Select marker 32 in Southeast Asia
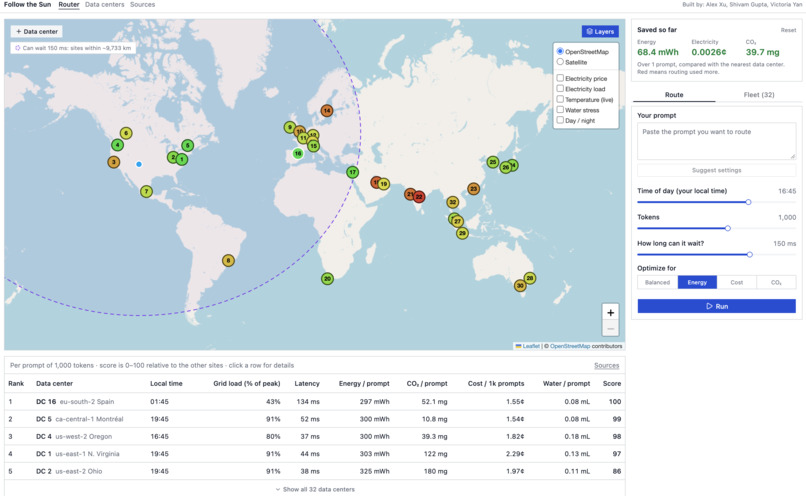This screenshot has height=496, width=806. click(452, 202)
